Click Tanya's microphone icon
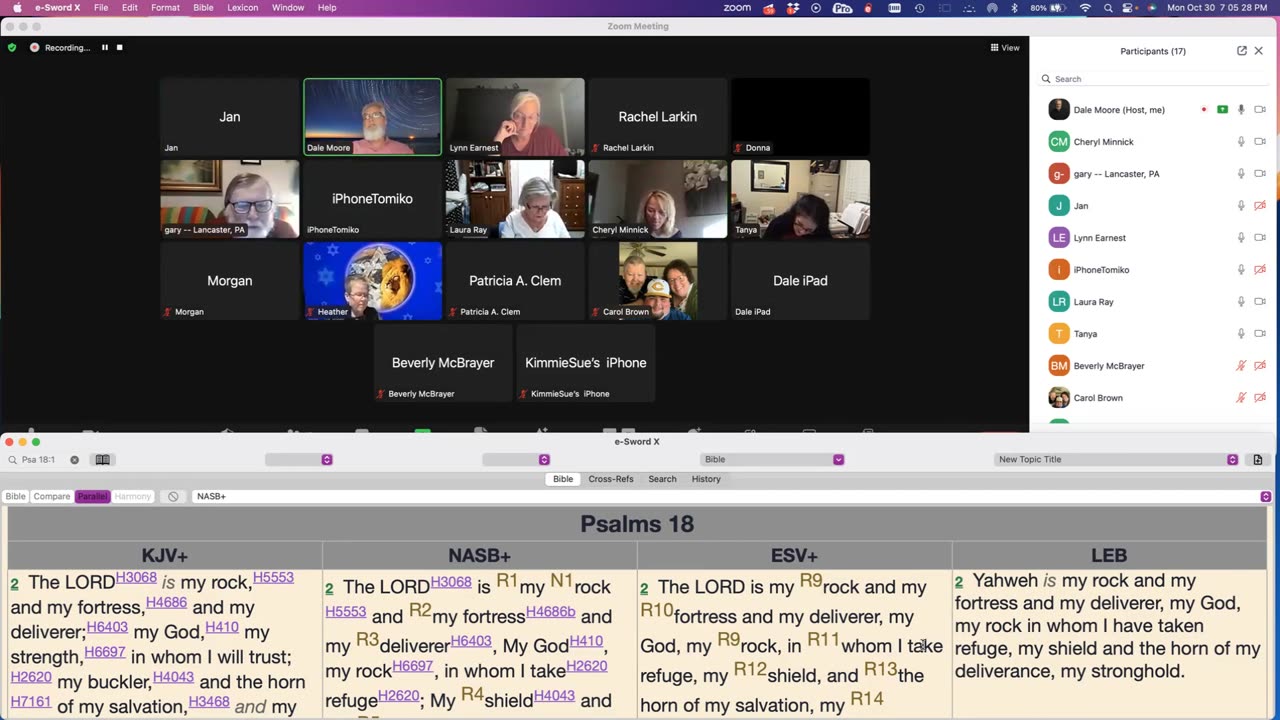The width and height of the screenshot is (1280, 720). (x=1241, y=334)
